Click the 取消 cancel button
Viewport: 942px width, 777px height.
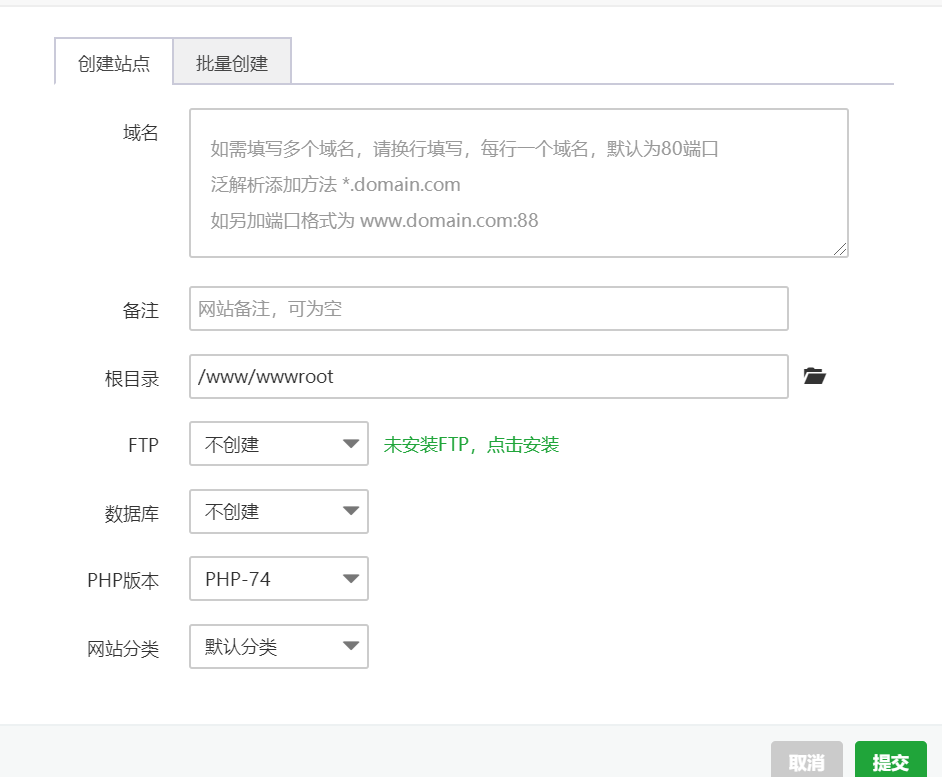pyautogui.click(x=806, y=759)
